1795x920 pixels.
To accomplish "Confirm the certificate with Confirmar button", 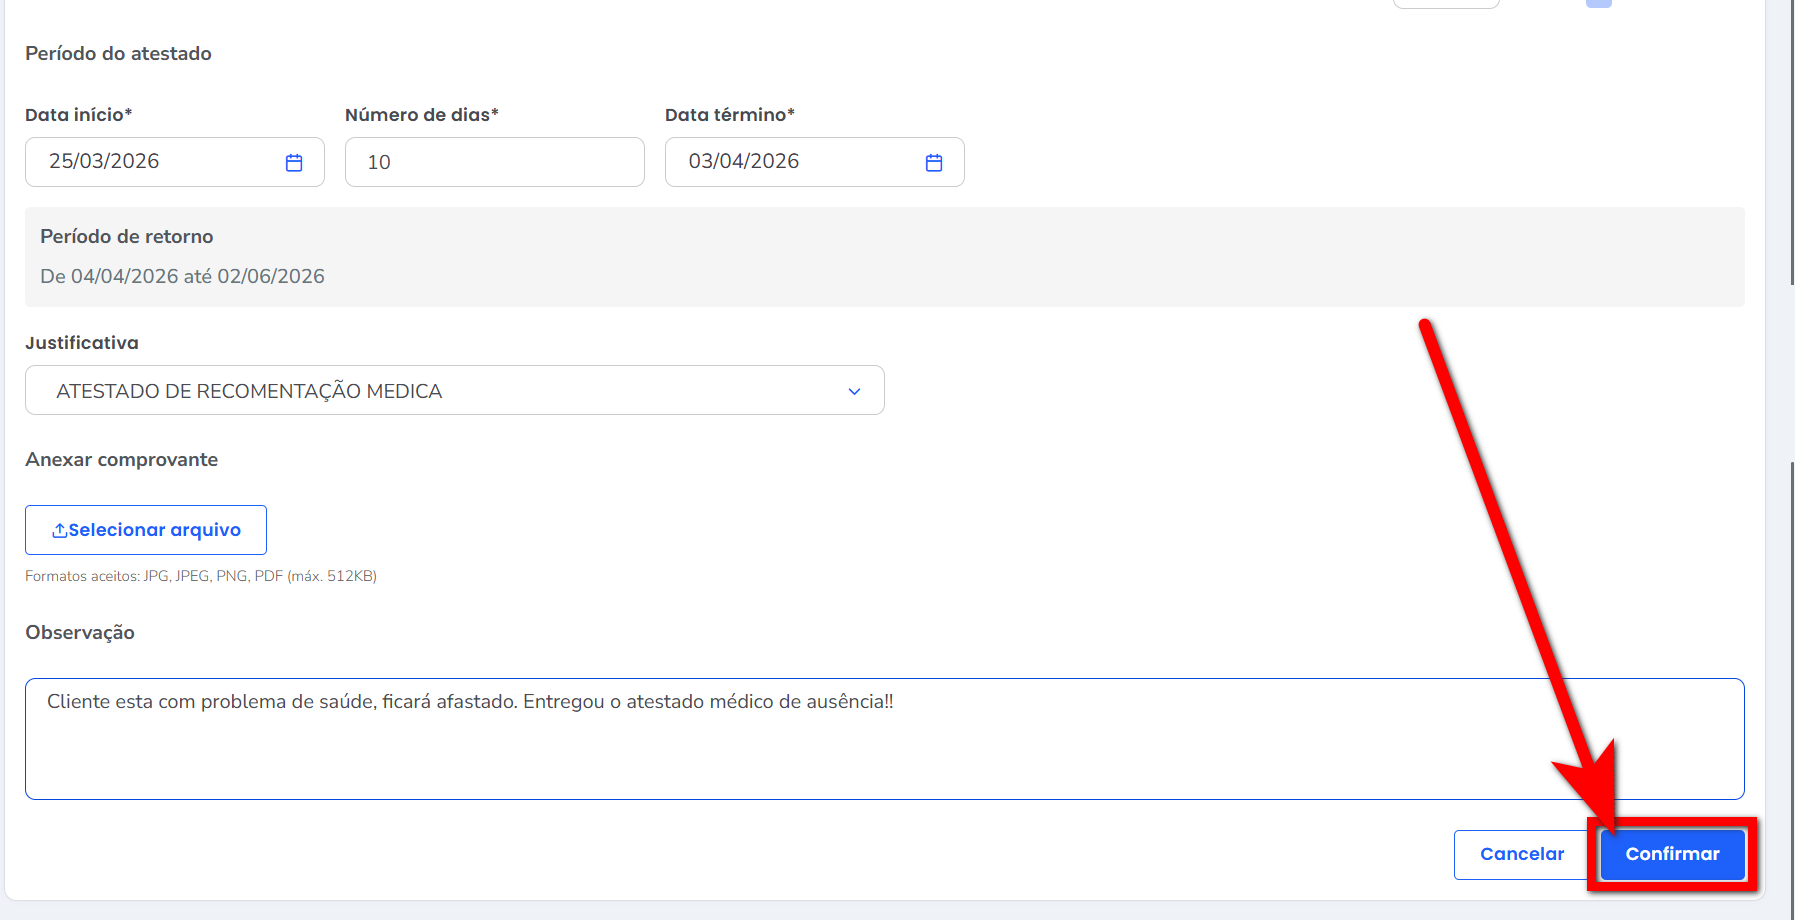I will [x=1672, y=854].
